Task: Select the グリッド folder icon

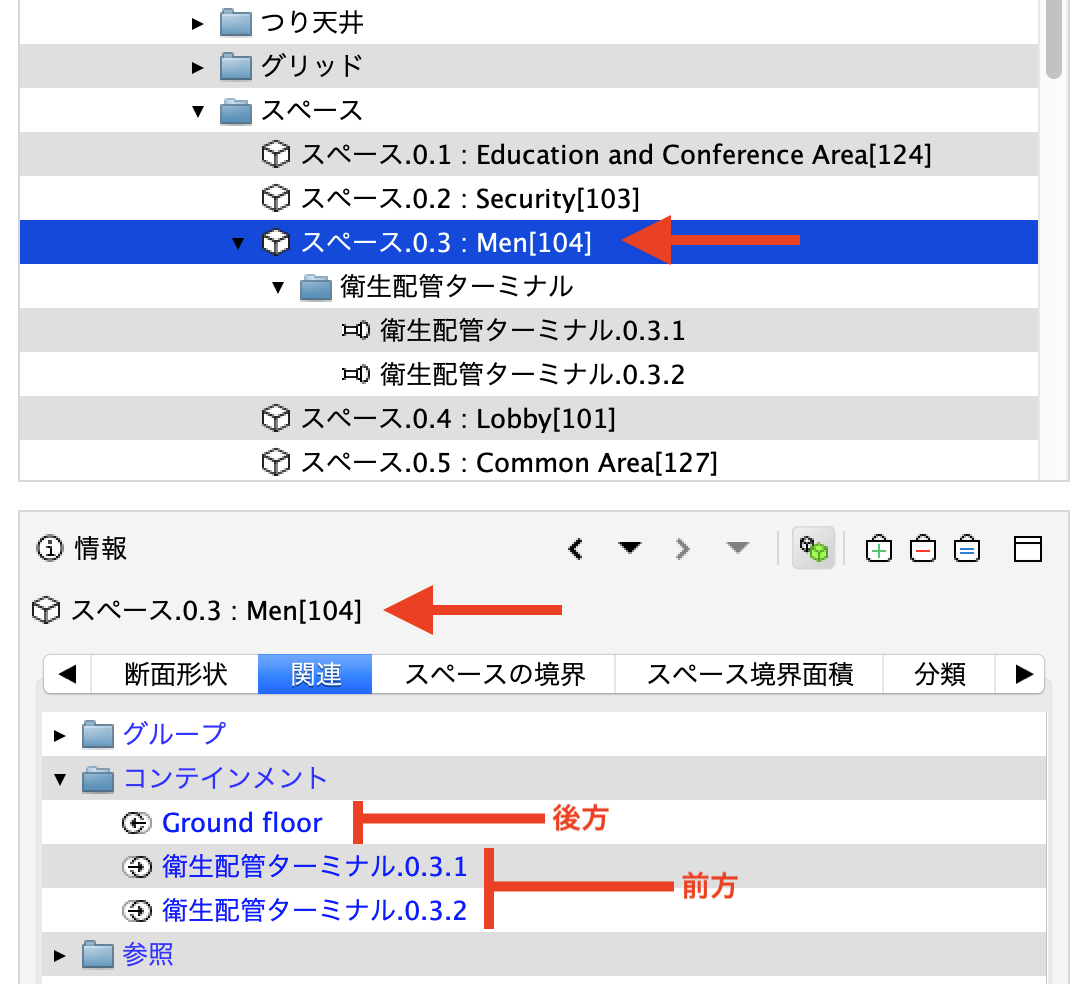Action: pyautogui.click(x=236, y=67)
